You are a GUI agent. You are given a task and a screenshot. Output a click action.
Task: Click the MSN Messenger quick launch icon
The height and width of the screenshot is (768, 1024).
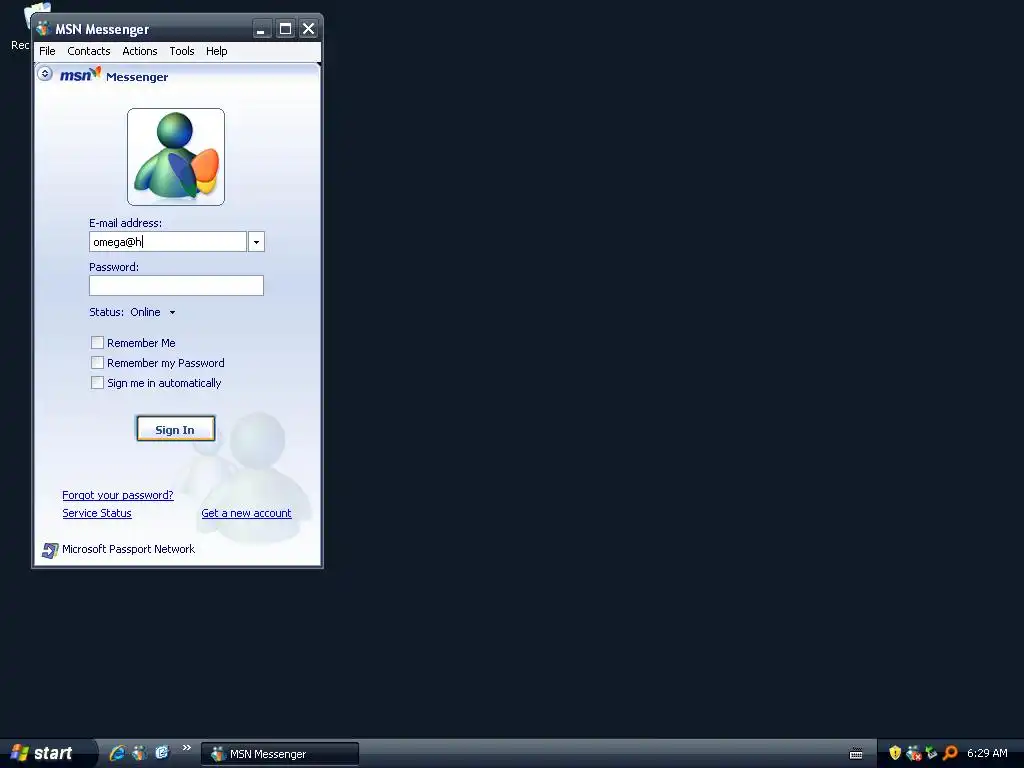coord(140,753)
